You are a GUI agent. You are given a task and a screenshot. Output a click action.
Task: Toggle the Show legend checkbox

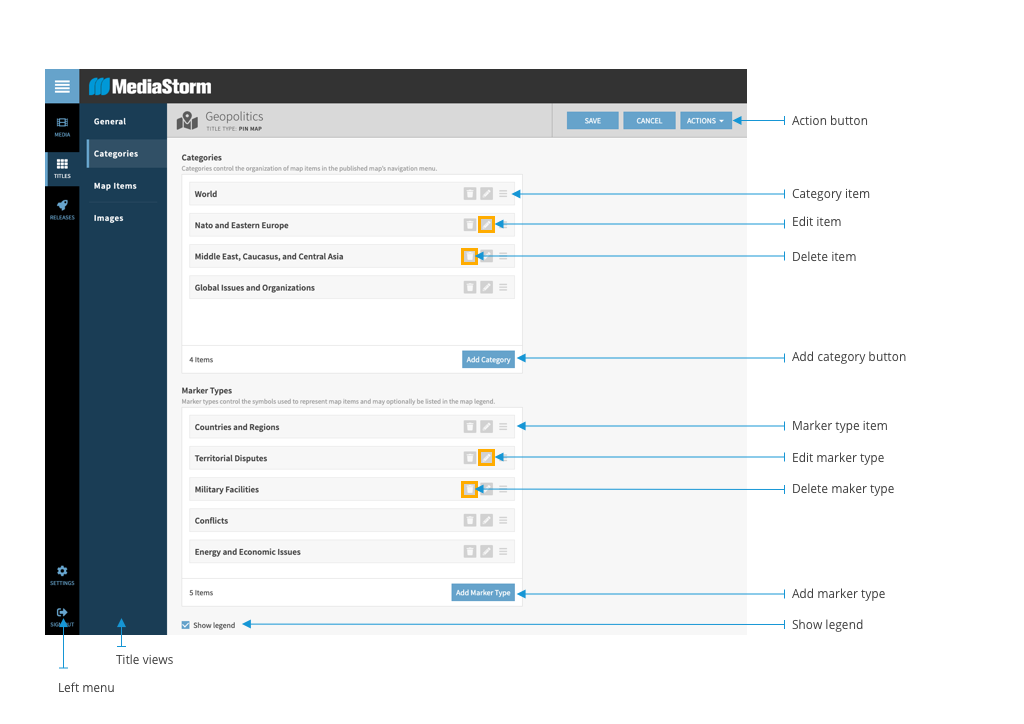[186, 625]
